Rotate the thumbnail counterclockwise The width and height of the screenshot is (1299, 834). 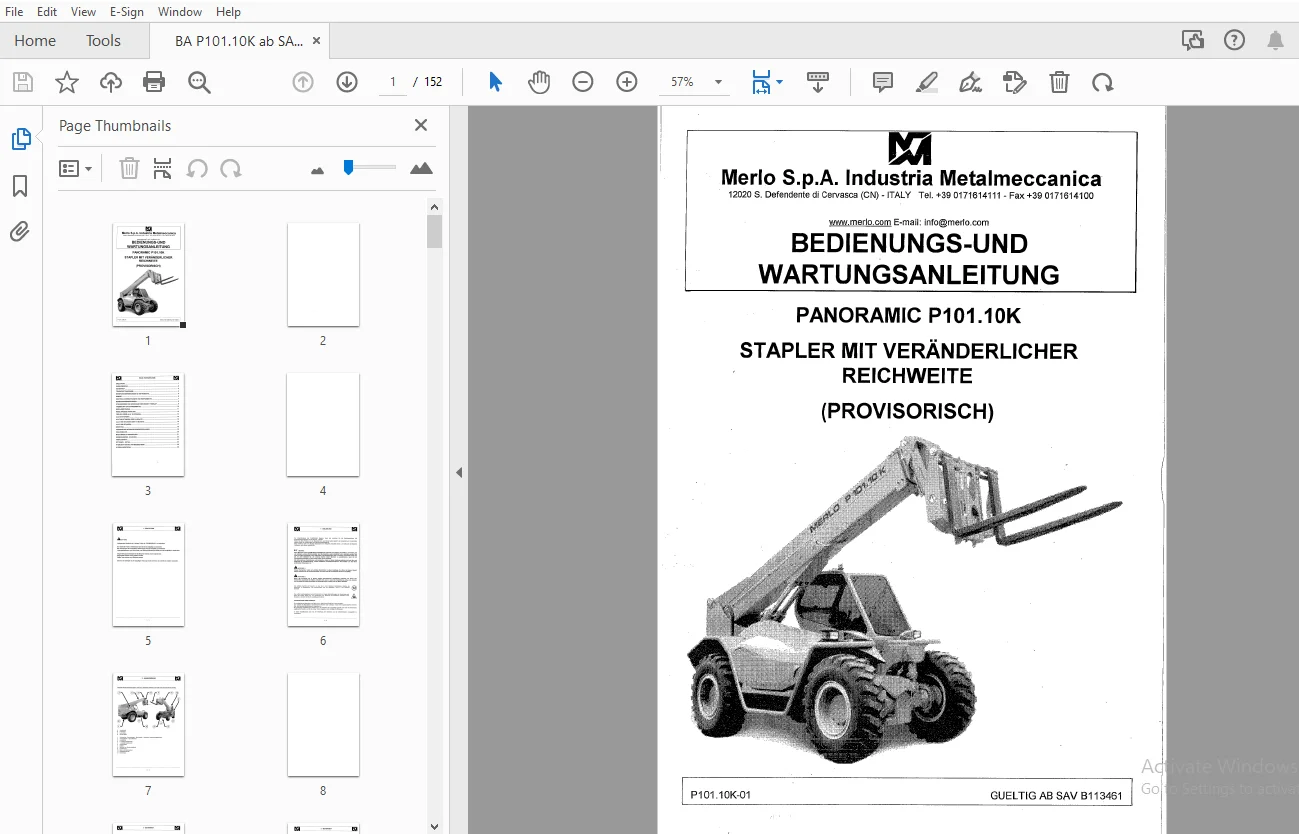pyautogui.click(x=197, y=168)
